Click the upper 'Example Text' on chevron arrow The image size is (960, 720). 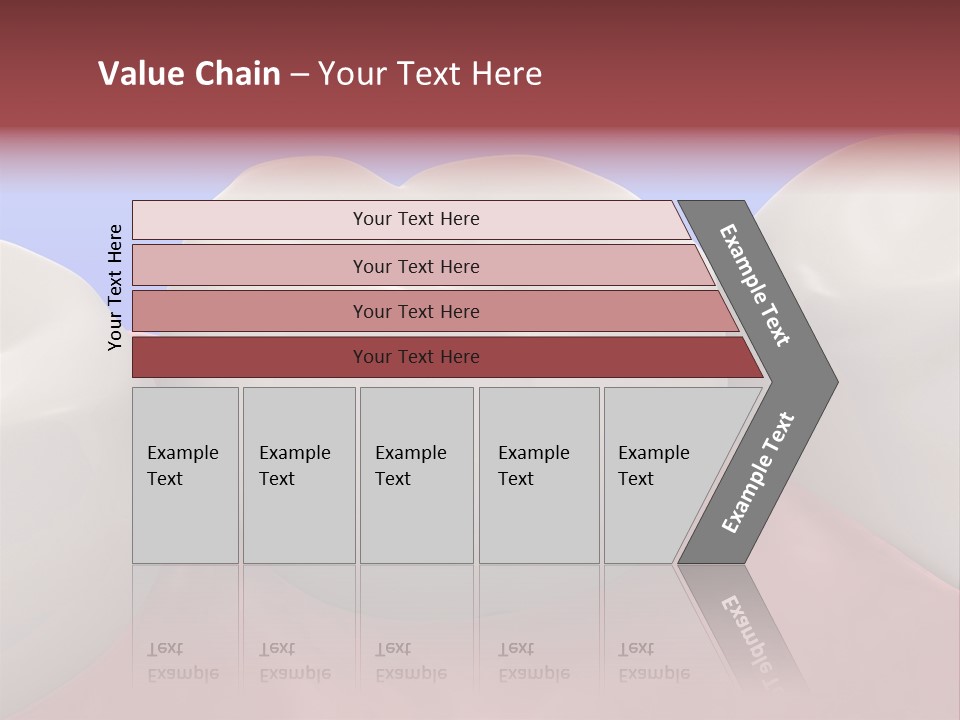click(x=756, y=285)
